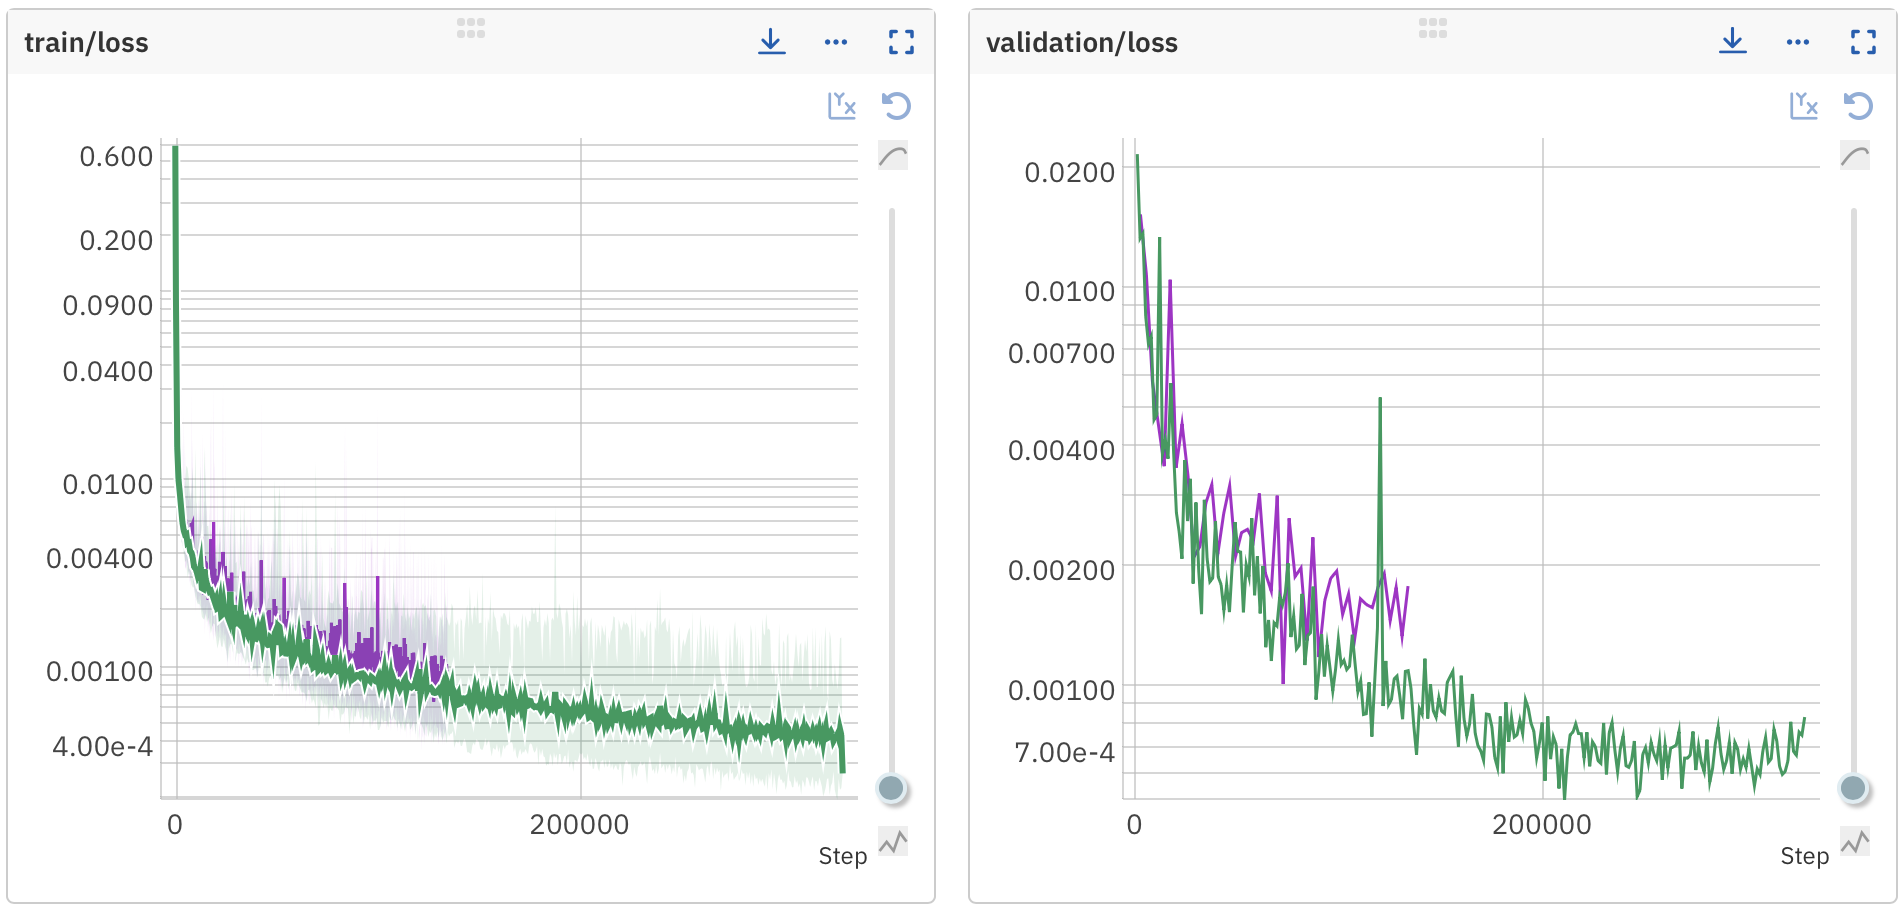Click the log-scale Y-axis icon on train/loss
1902x908 pixels.
tap(841, 105)
